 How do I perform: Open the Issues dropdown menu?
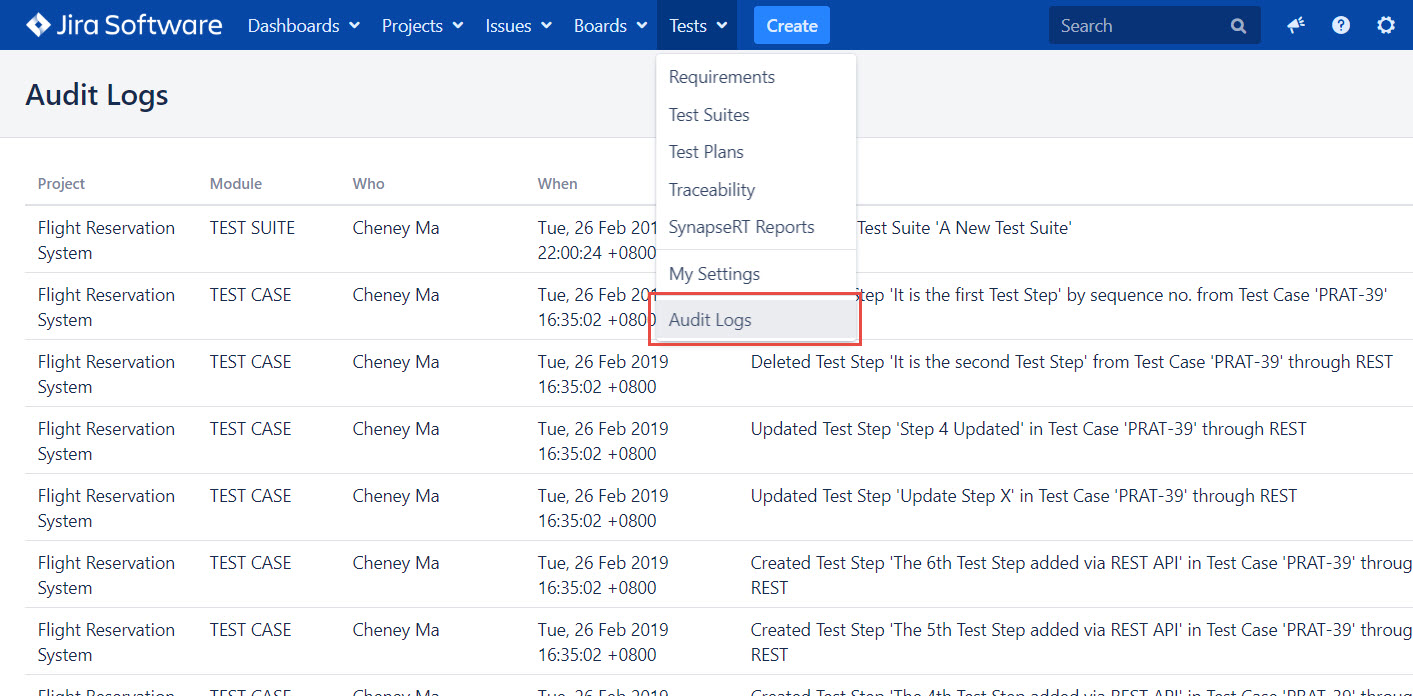coord(518,26)
